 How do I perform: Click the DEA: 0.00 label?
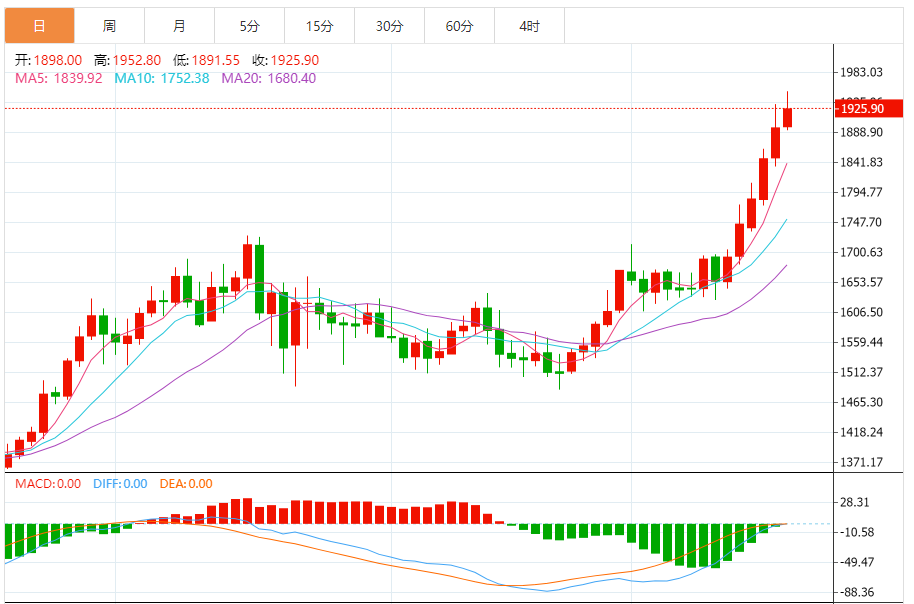(x=186, y=484)
